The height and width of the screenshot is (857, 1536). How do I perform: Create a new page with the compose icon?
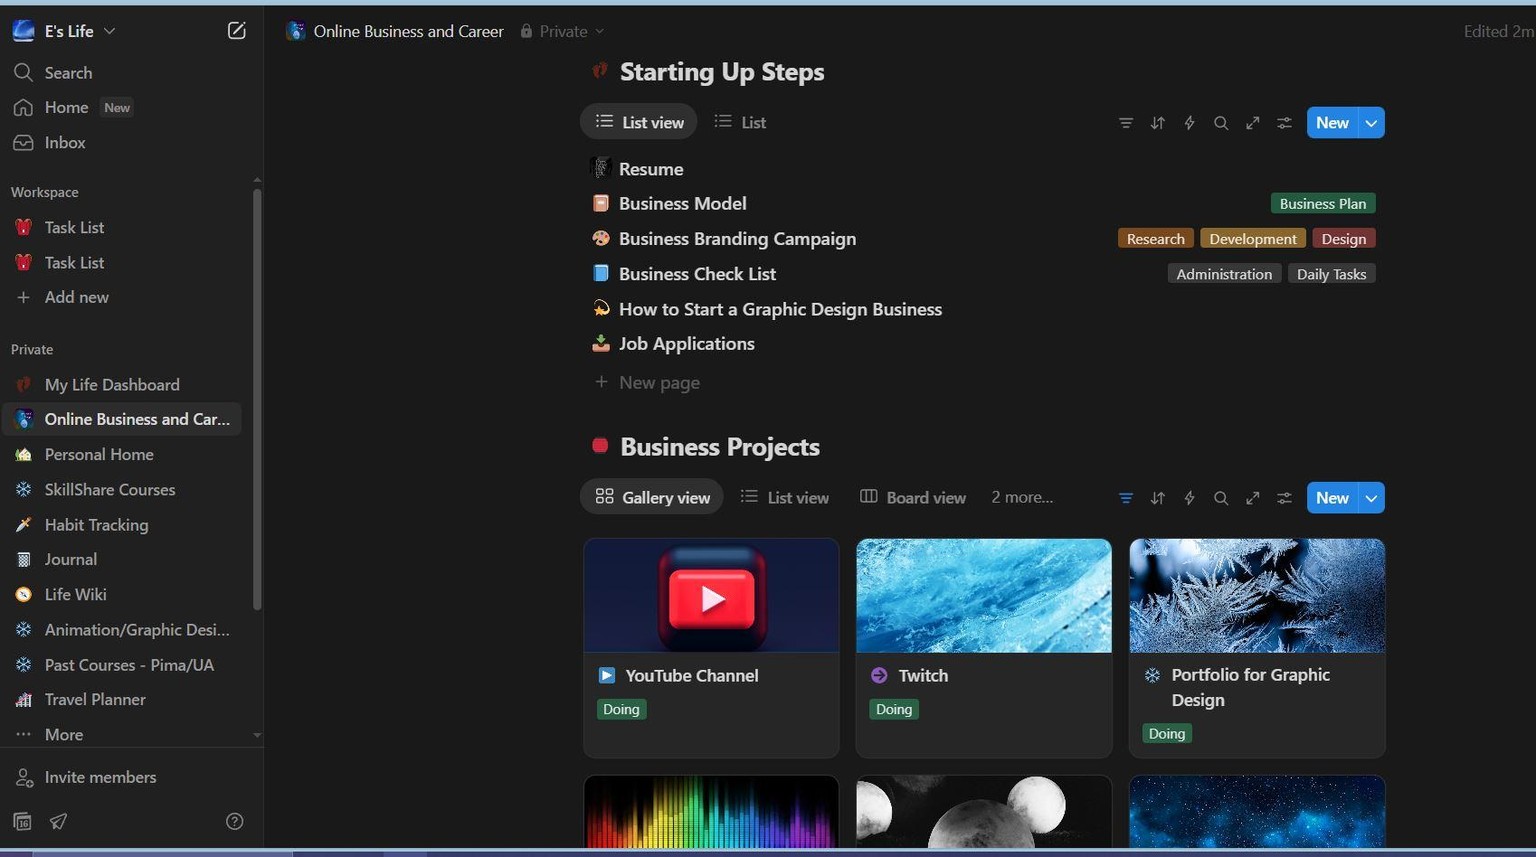pos(237,31)
